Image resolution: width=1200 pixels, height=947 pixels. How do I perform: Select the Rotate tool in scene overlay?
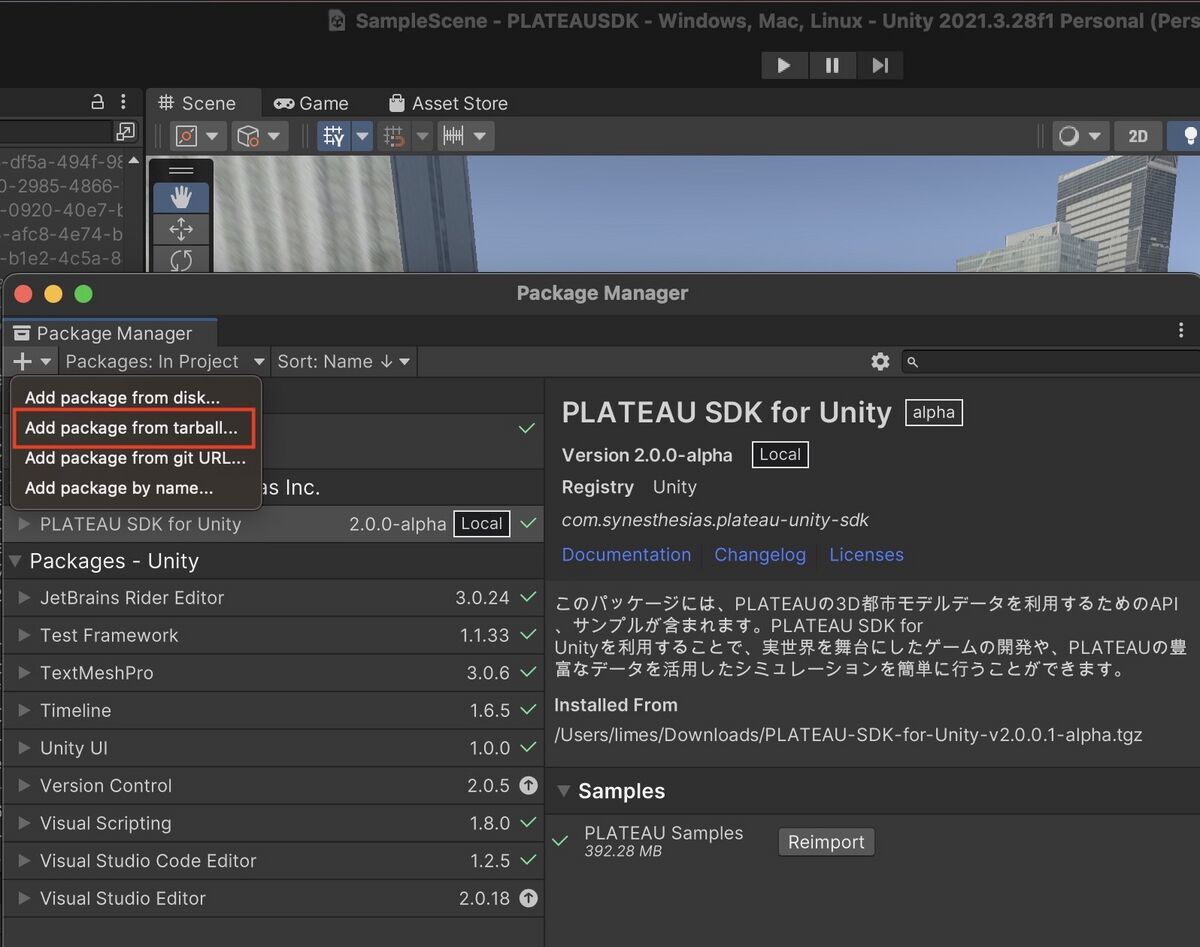[x=181, y=260]
